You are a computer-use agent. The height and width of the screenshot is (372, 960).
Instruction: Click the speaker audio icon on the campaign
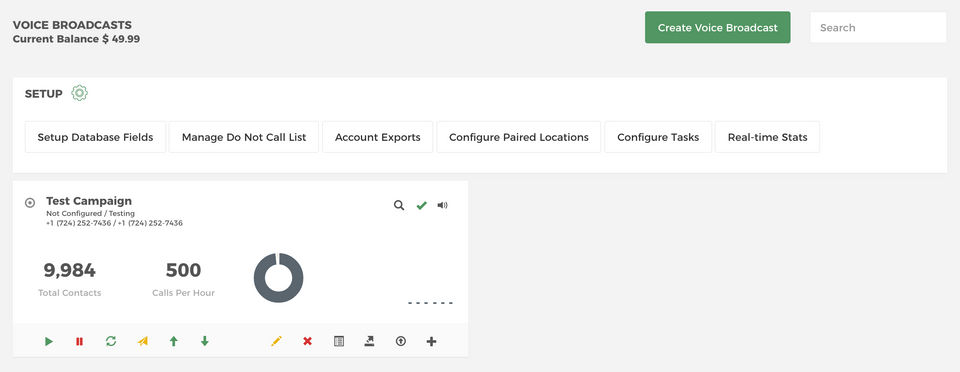(442, 206)
